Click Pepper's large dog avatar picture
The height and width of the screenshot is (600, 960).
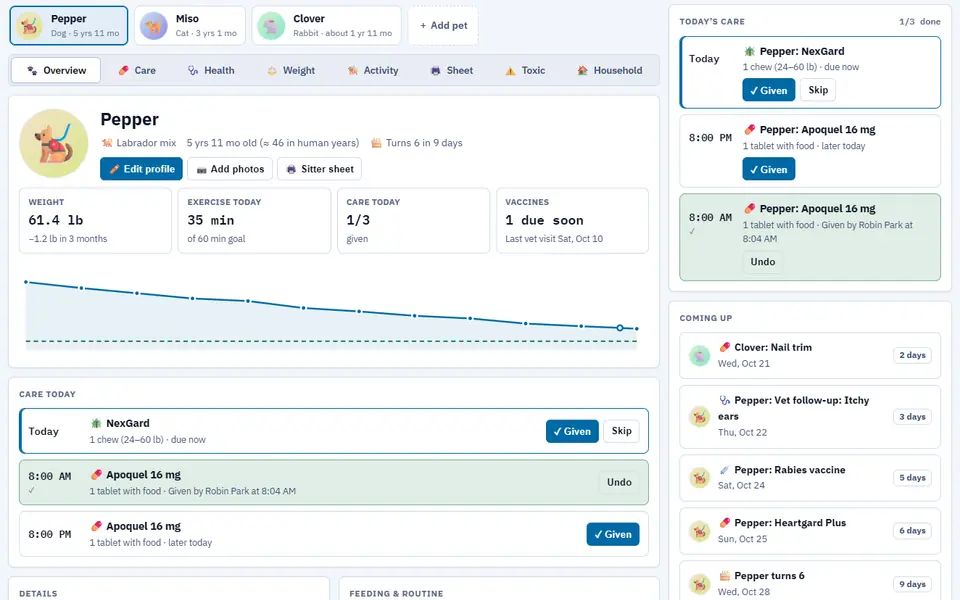54,143
